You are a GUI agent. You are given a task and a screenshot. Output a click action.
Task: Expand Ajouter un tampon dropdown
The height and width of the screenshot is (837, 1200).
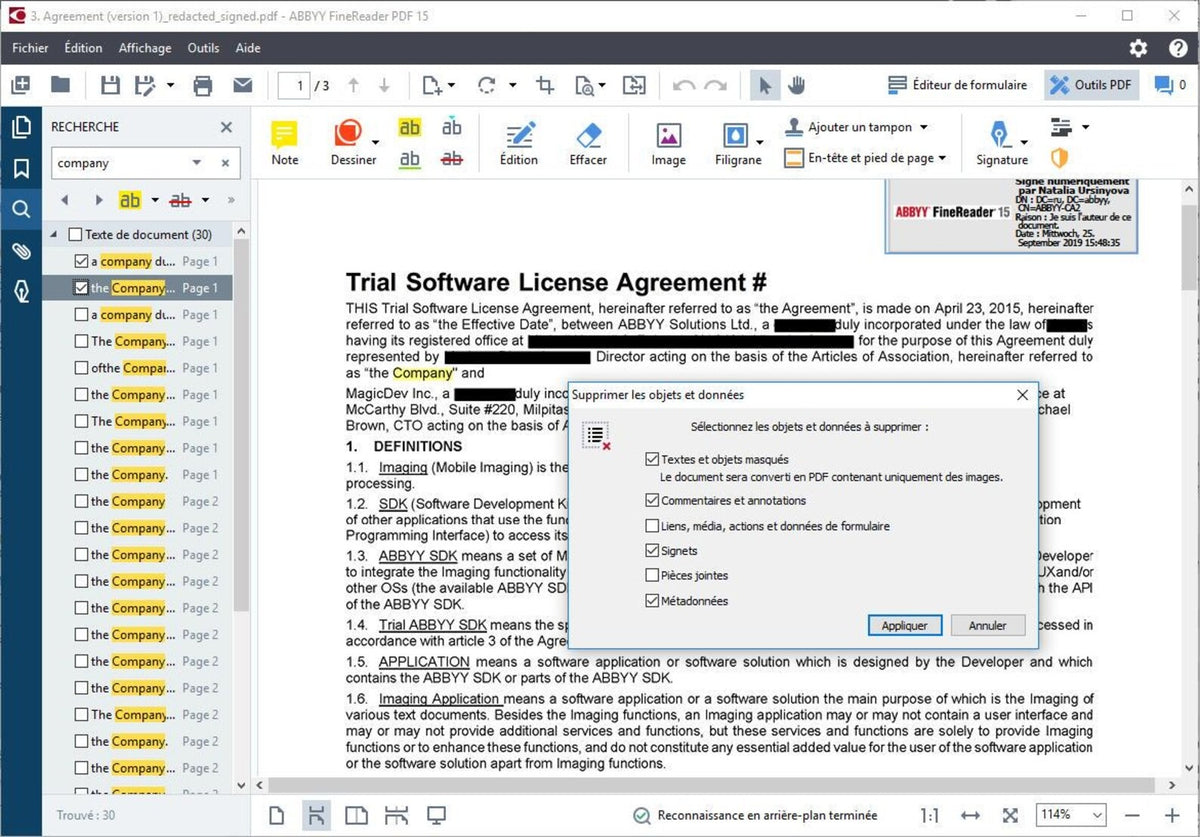[x=923, y=127]
